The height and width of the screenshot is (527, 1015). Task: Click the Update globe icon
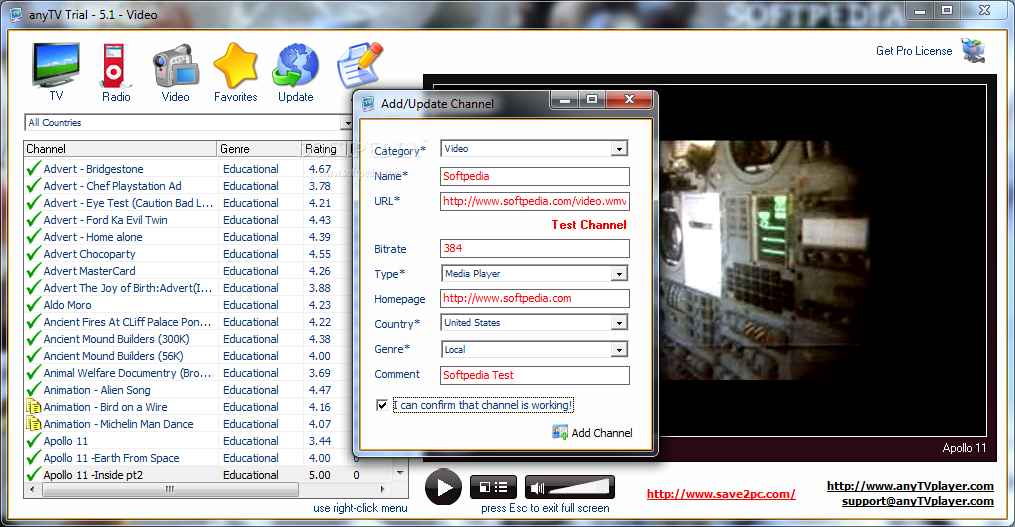click(x=295, y=65)
